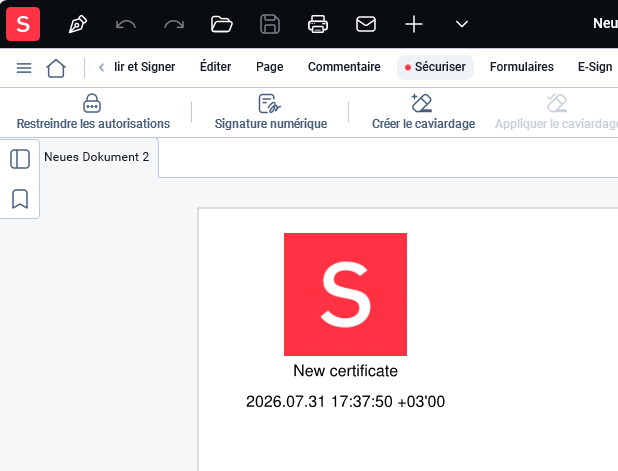
Task: Switch to the Page tab
Action: (270, 67)
